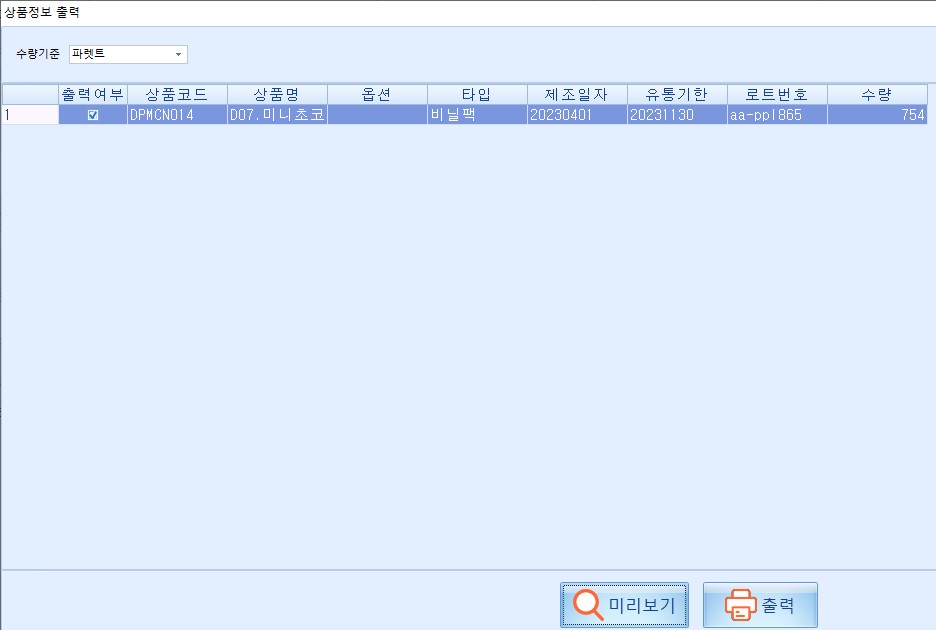Uncheck the 출력여부 checkbox for DPMCN014

[93, 115]
